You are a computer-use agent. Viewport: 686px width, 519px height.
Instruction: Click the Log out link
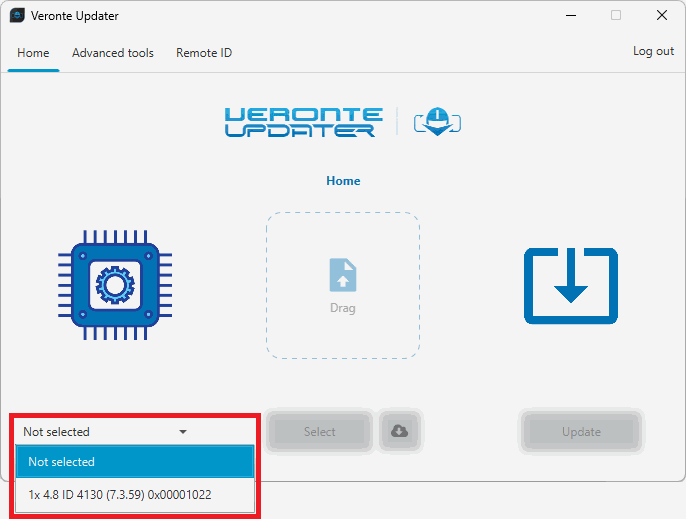(x=653, y=51)
